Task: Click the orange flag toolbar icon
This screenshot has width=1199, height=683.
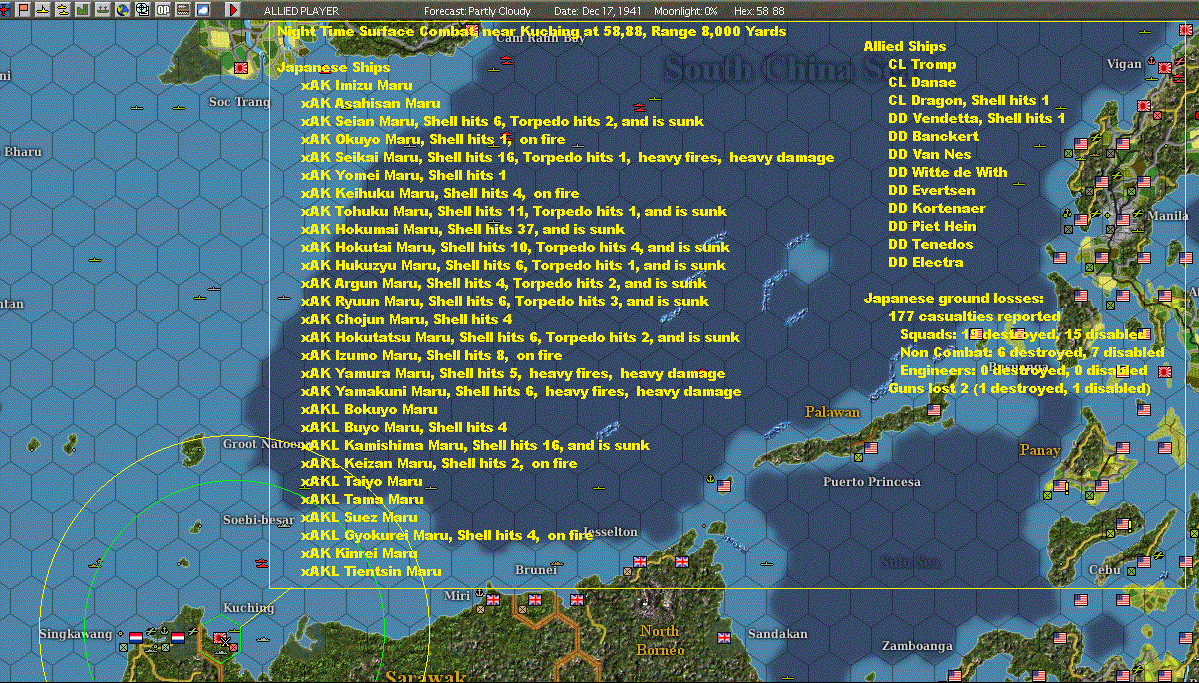Action: click(23, 10)
